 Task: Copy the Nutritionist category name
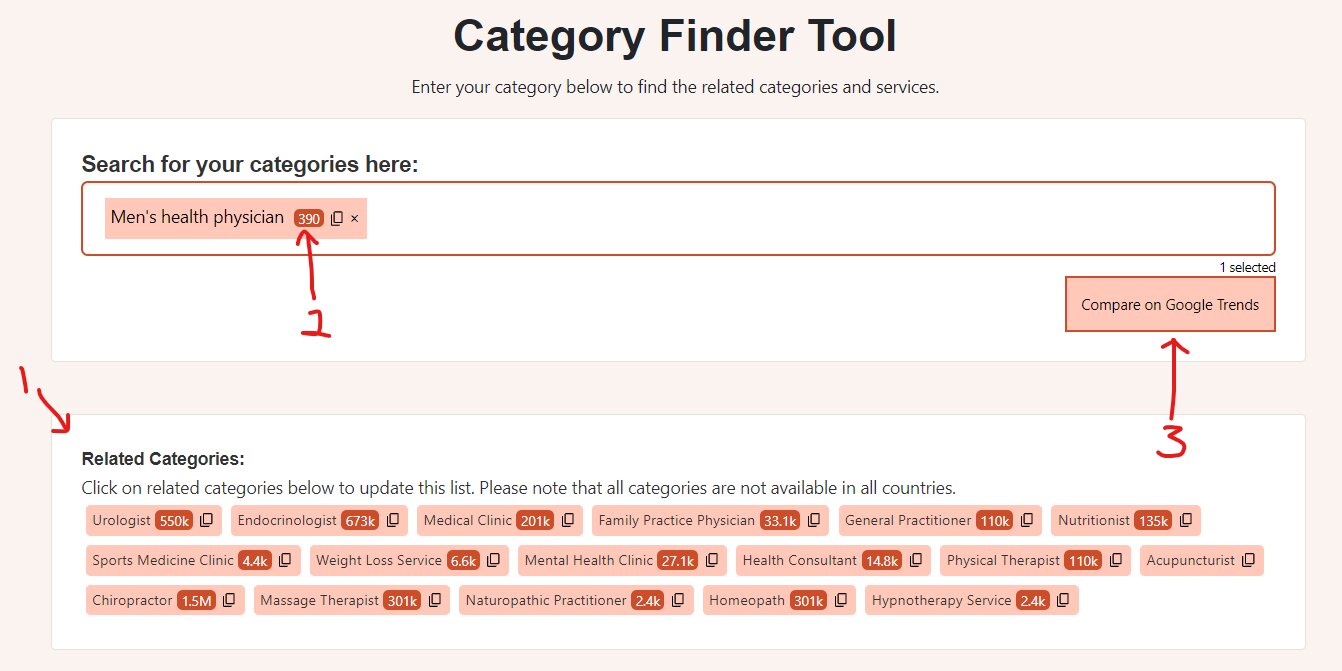[1186, 520]
